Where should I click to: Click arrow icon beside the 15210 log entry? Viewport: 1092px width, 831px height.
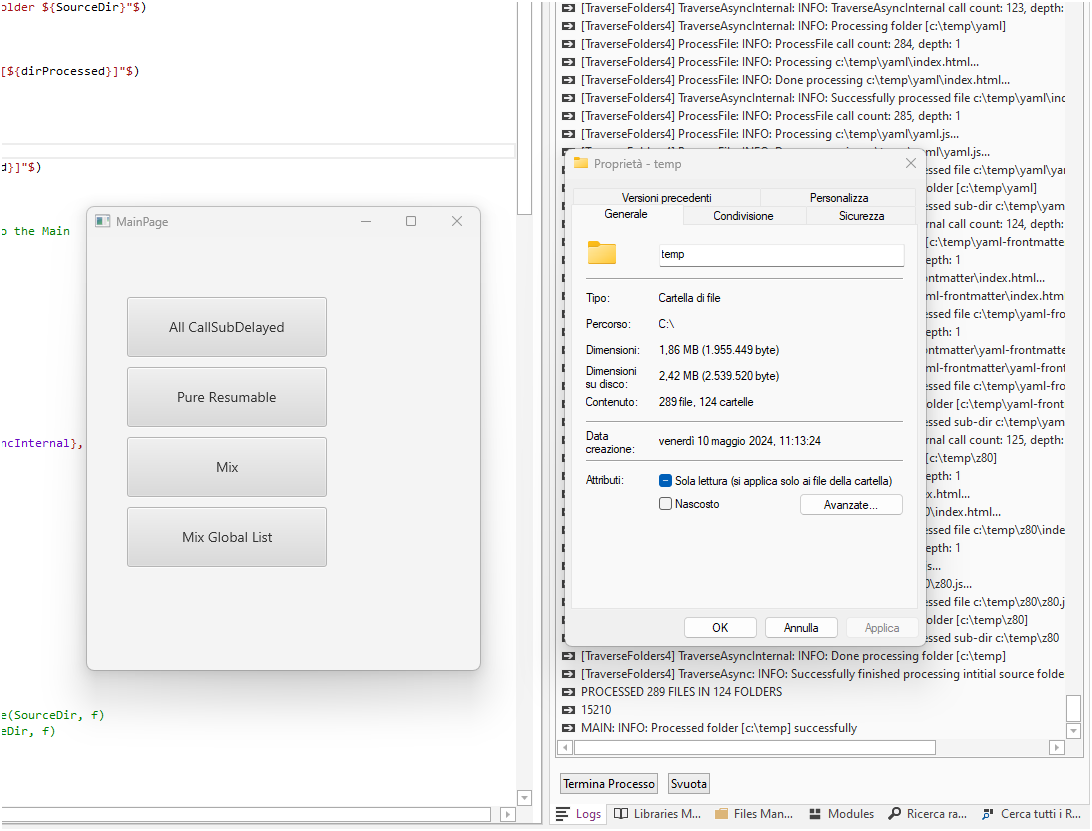(568, 710)
